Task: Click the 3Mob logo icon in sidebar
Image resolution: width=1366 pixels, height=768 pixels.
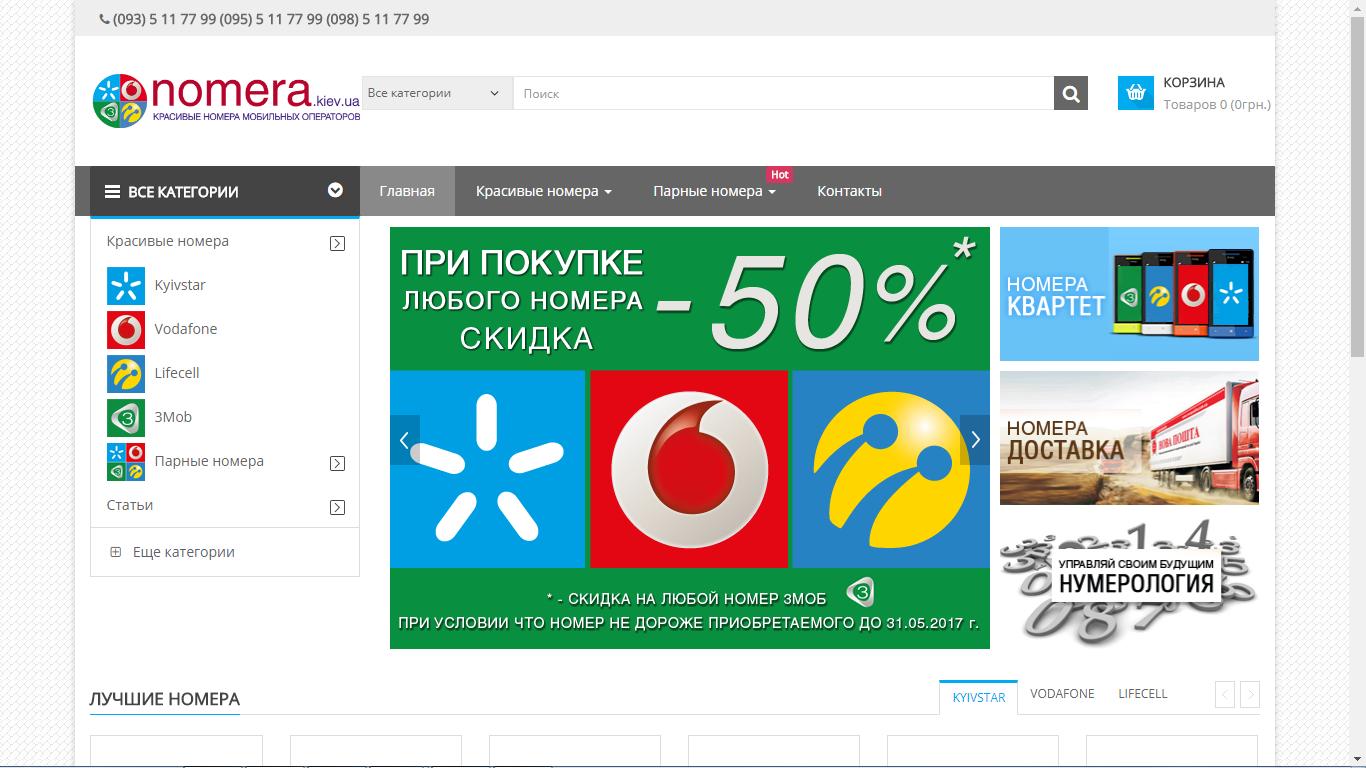Action: tap(126, 418)
